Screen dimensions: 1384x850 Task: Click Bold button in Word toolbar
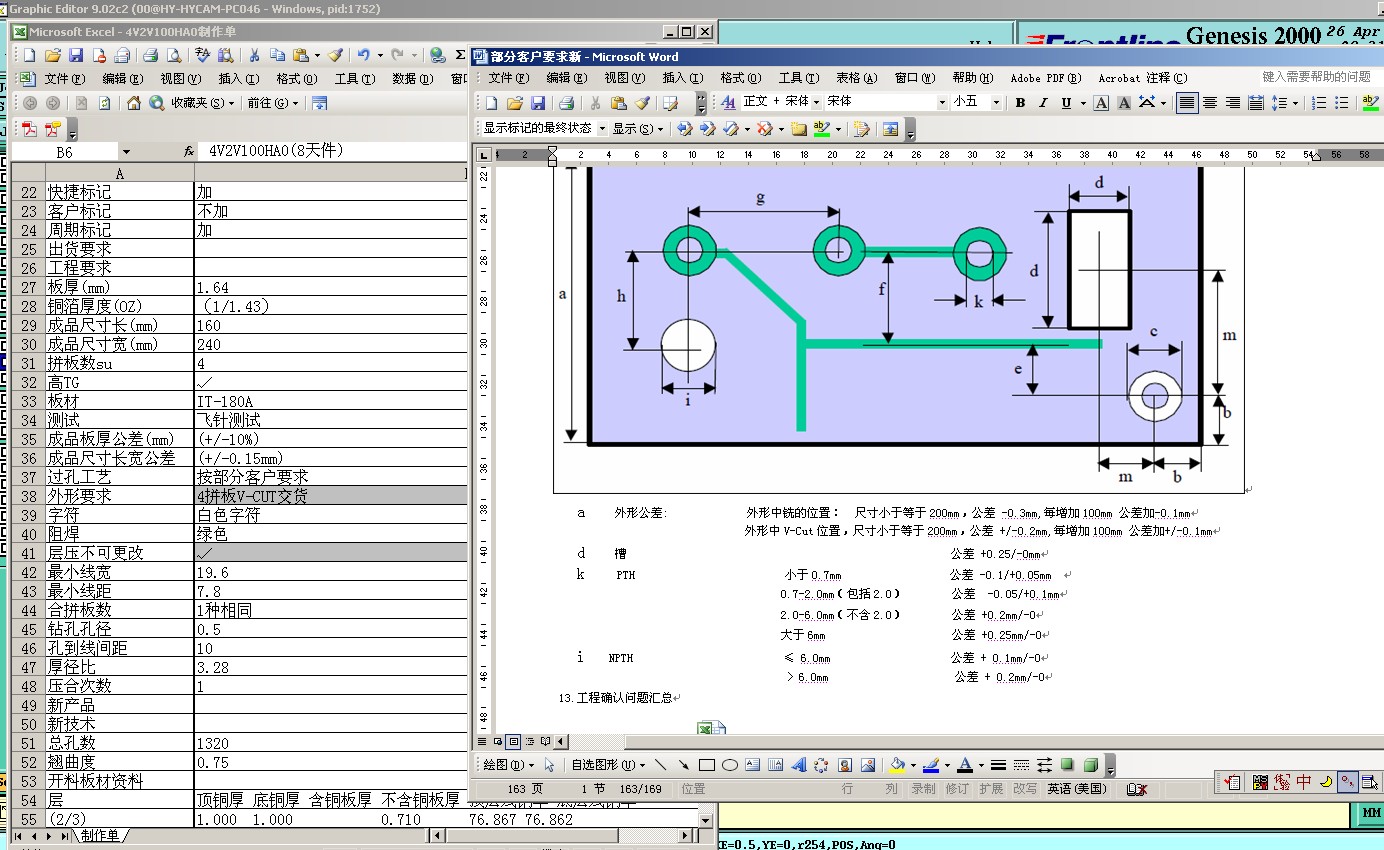[x=1020, y=102]
